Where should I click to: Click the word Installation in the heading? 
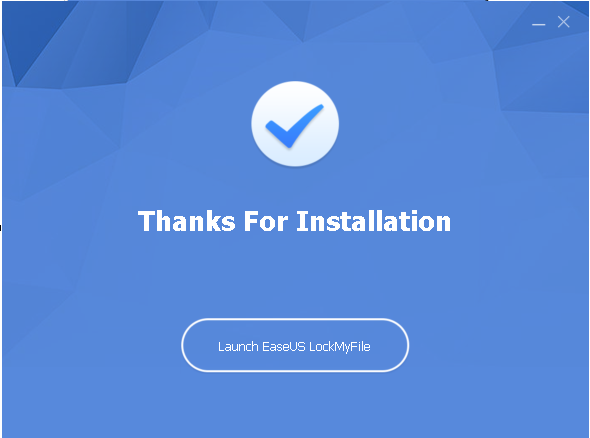click(374, 221)
